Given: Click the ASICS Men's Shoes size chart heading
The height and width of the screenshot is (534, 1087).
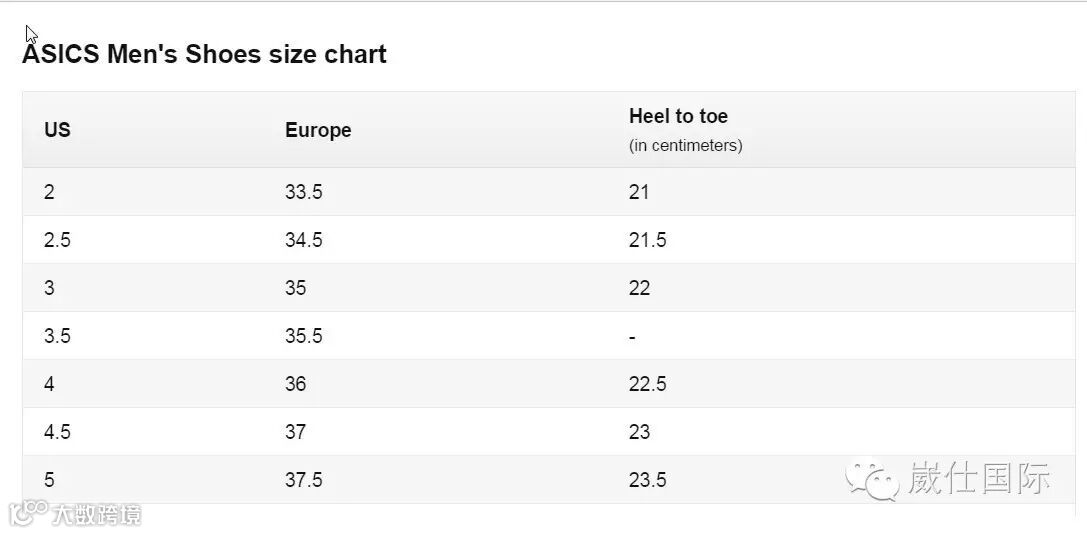Looking at the screenshot, I should (204, 54).
